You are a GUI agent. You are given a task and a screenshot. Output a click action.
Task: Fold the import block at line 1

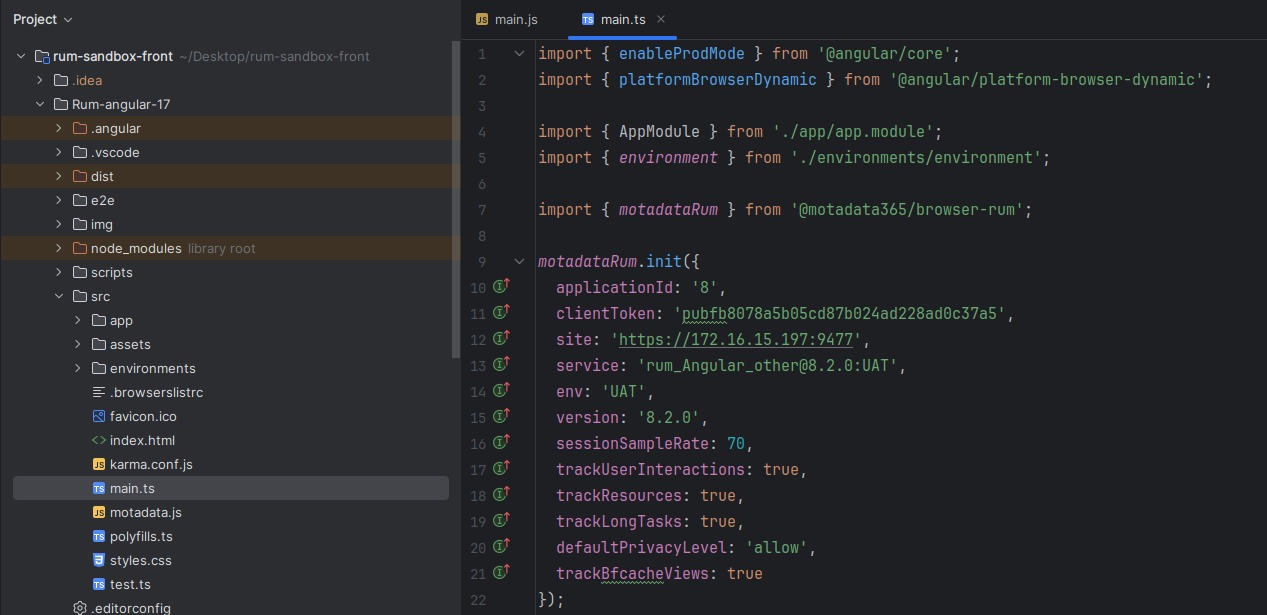[x=519, y=53]
